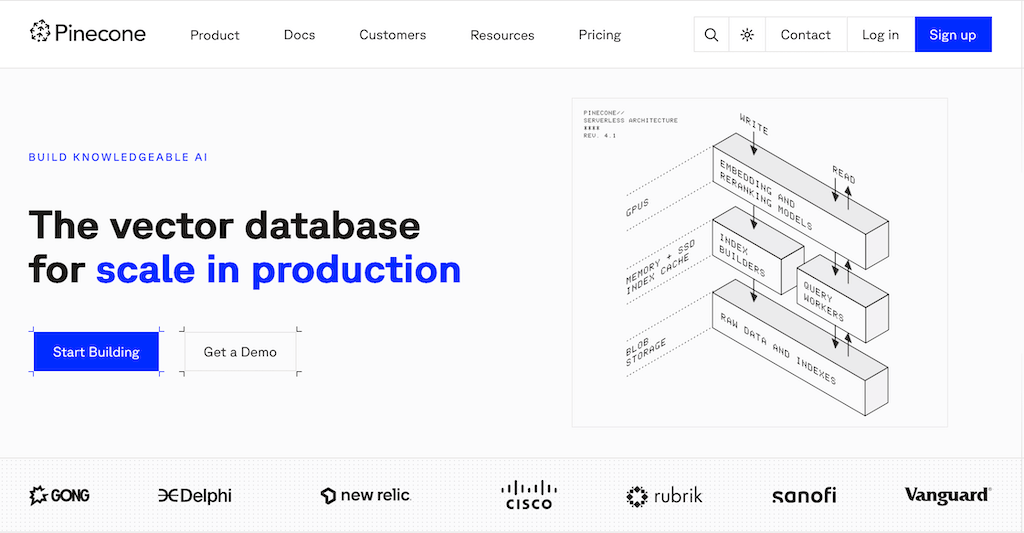Click the Cisco logo

click(x=529, y=495)
